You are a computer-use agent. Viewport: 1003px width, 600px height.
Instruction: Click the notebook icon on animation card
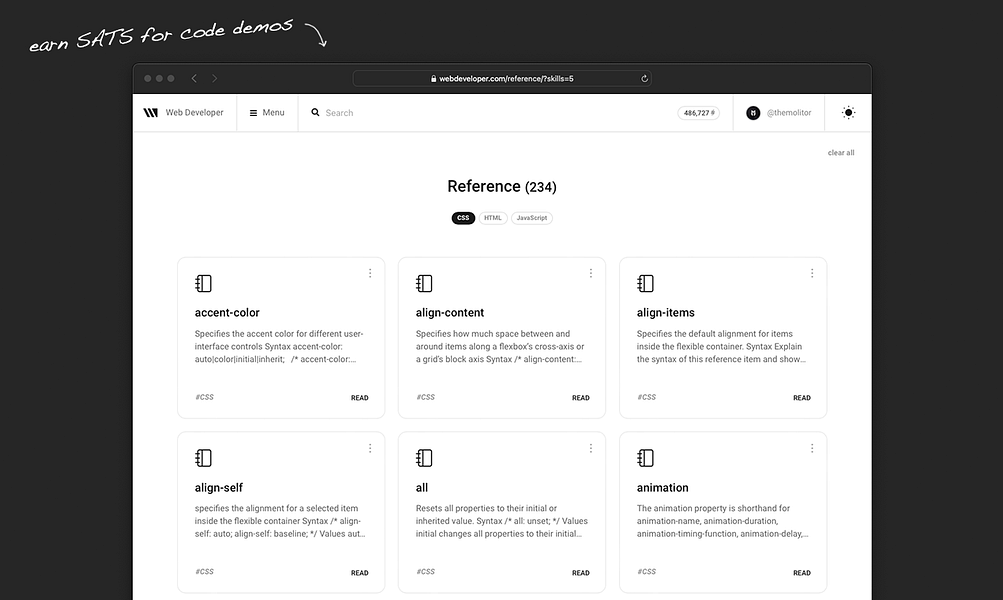click(645, 458)
